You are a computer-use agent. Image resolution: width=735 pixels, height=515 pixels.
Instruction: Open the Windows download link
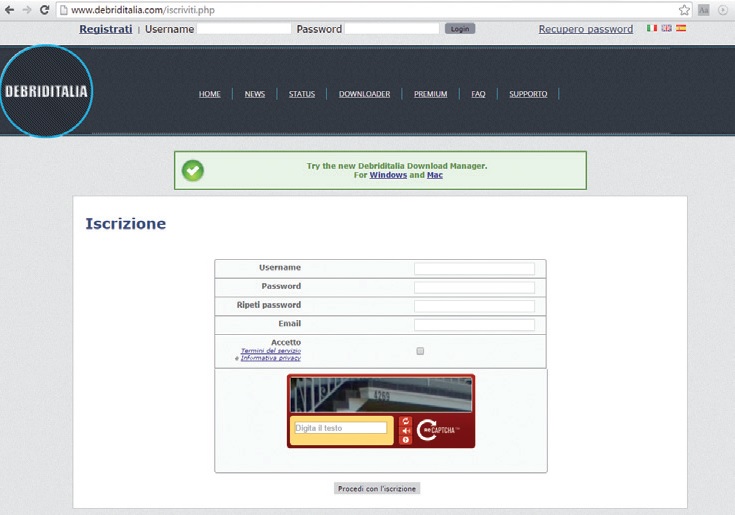point(388,175)
